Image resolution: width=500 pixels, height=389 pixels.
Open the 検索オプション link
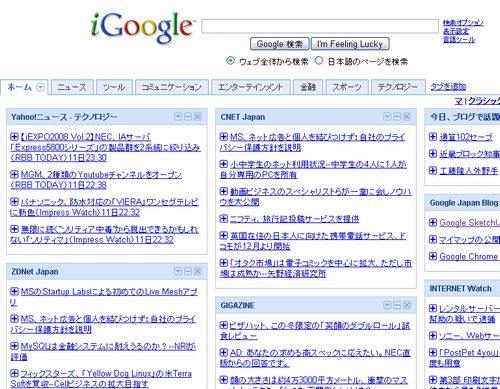(x=463, y=23)
